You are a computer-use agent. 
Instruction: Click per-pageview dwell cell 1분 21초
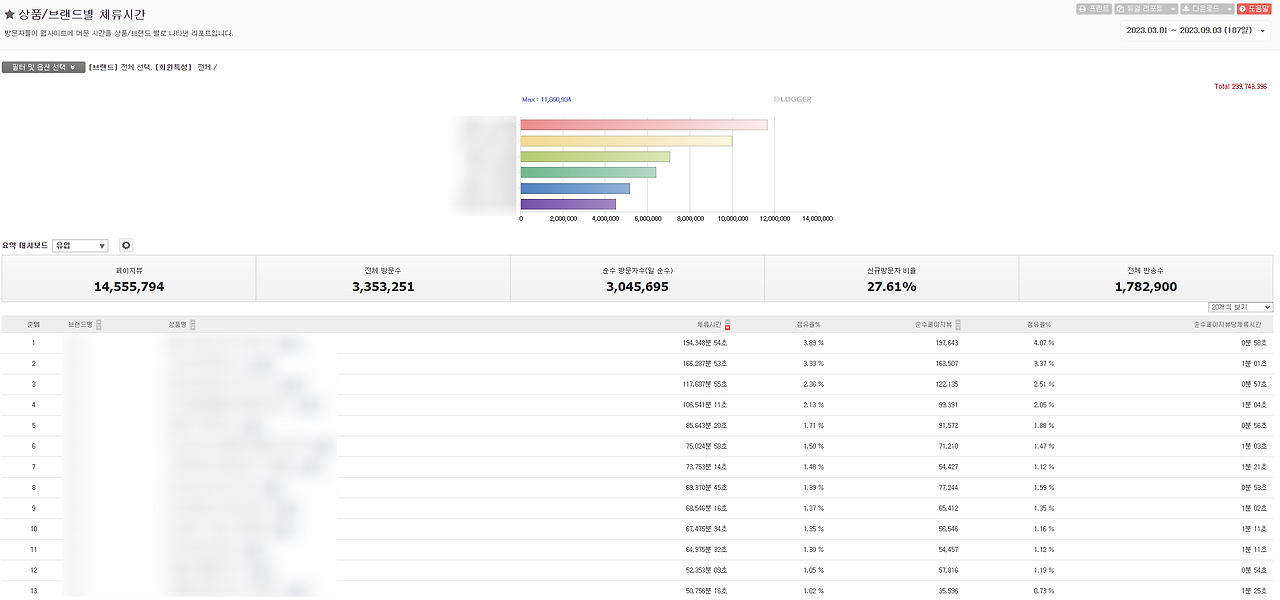point(1252,467)
